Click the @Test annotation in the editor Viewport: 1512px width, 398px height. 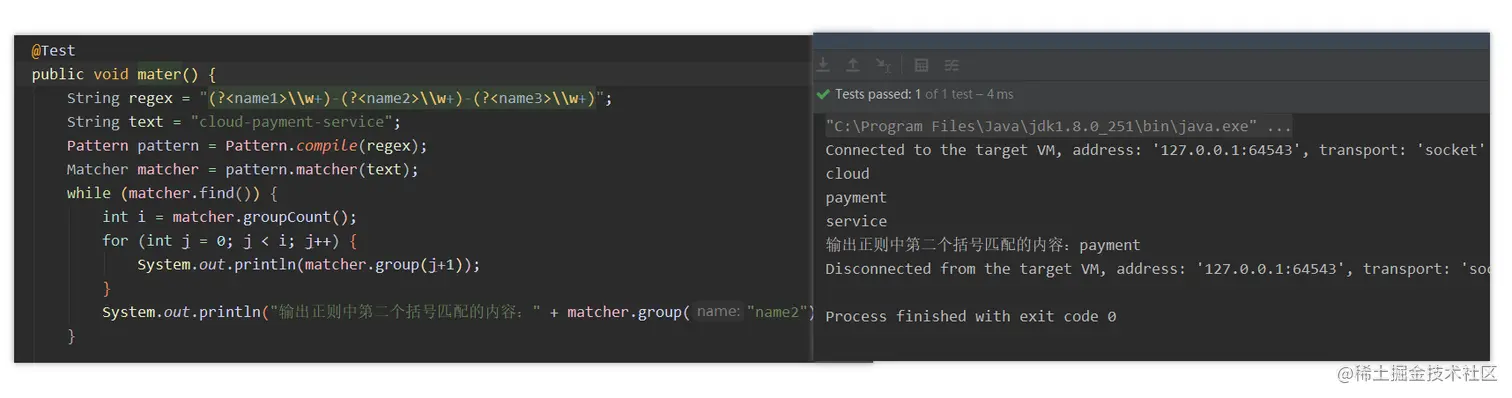tap(53, 50)
